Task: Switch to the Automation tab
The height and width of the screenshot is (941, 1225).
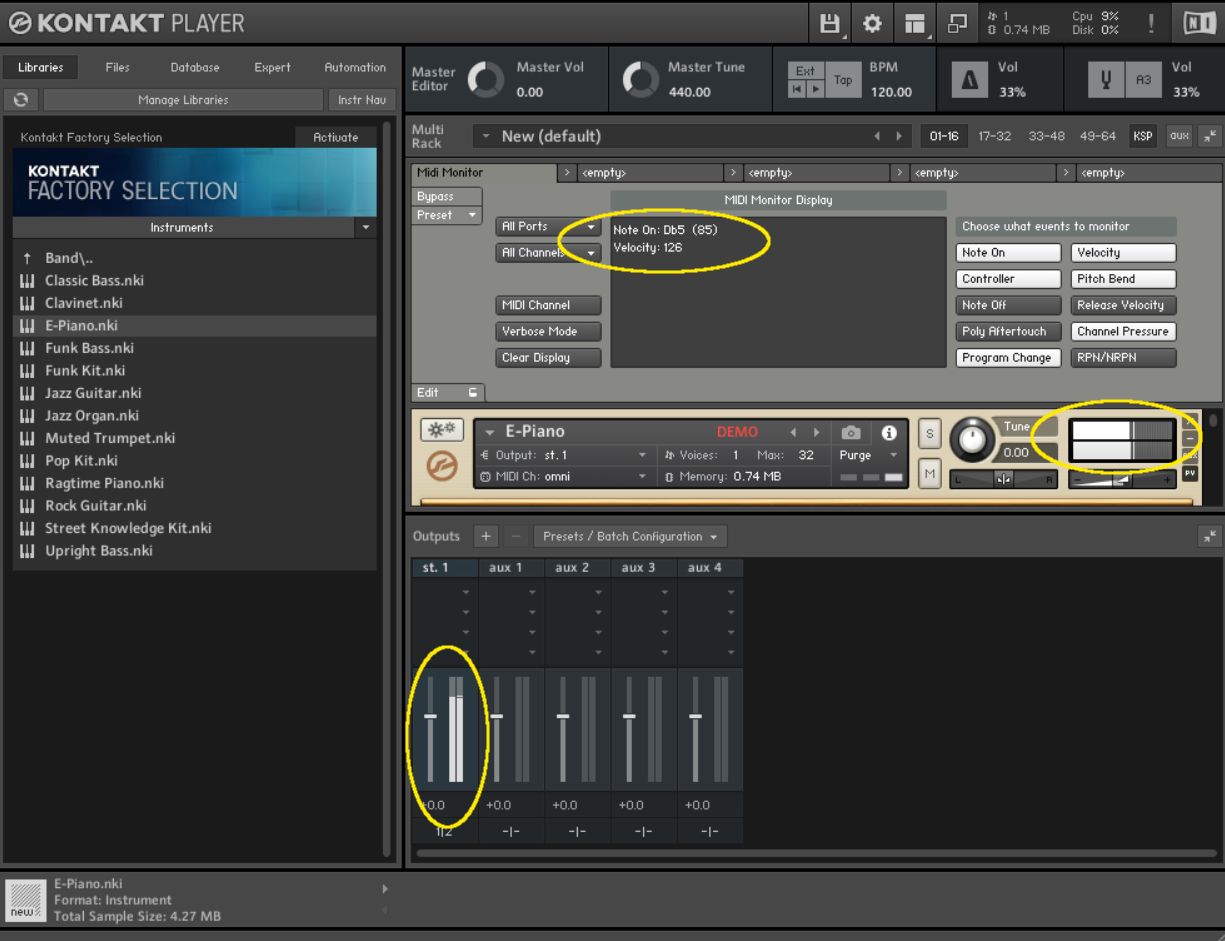Action: pyautogui.click(x=355, y=68)
